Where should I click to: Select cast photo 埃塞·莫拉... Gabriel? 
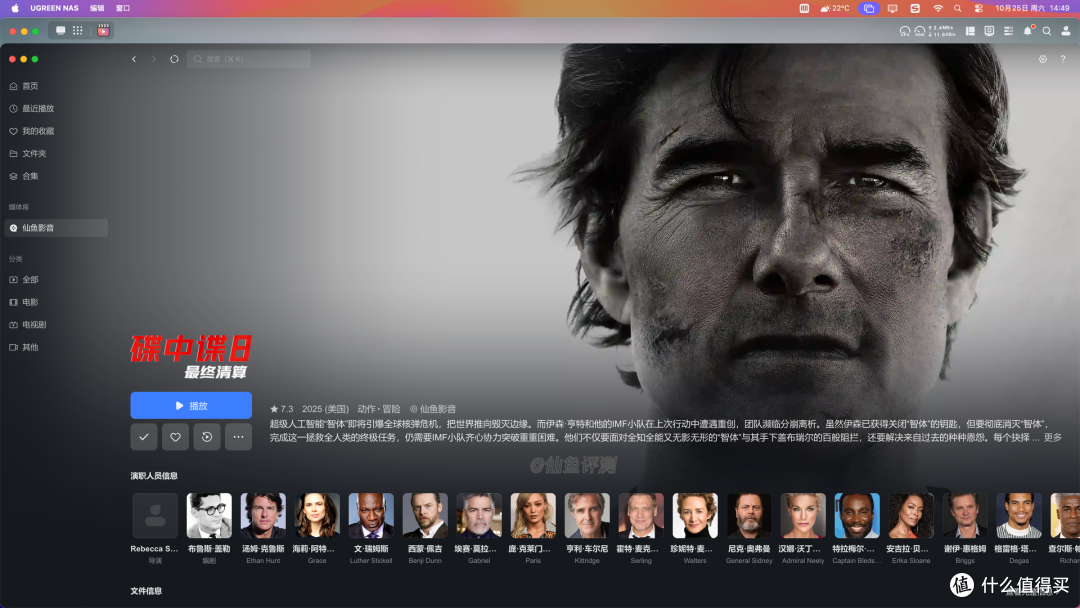pos(479,515)
